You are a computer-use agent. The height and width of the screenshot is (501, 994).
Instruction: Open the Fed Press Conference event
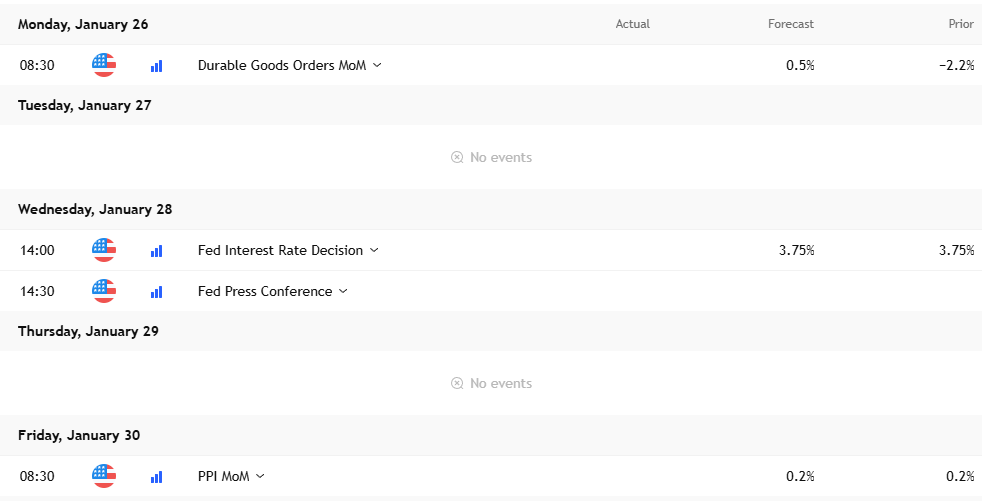[x=265, y=291]
